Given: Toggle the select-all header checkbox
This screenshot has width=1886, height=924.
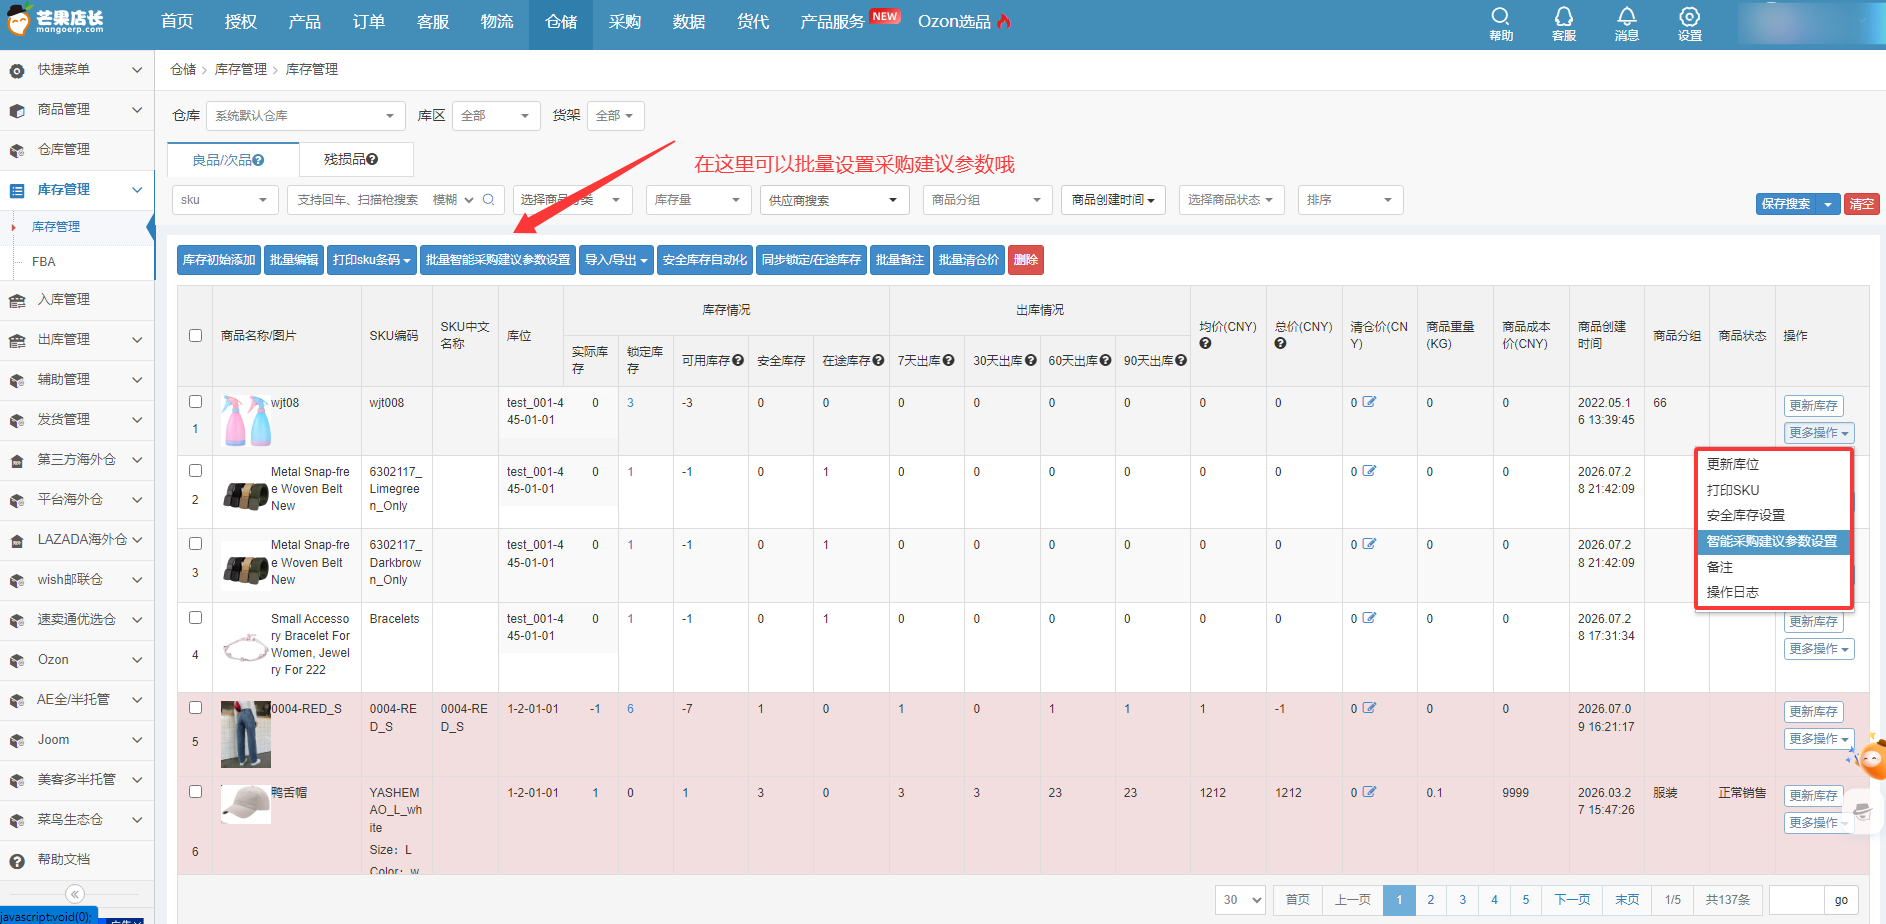Looking at the screenshot, I should tap(196, 335).
